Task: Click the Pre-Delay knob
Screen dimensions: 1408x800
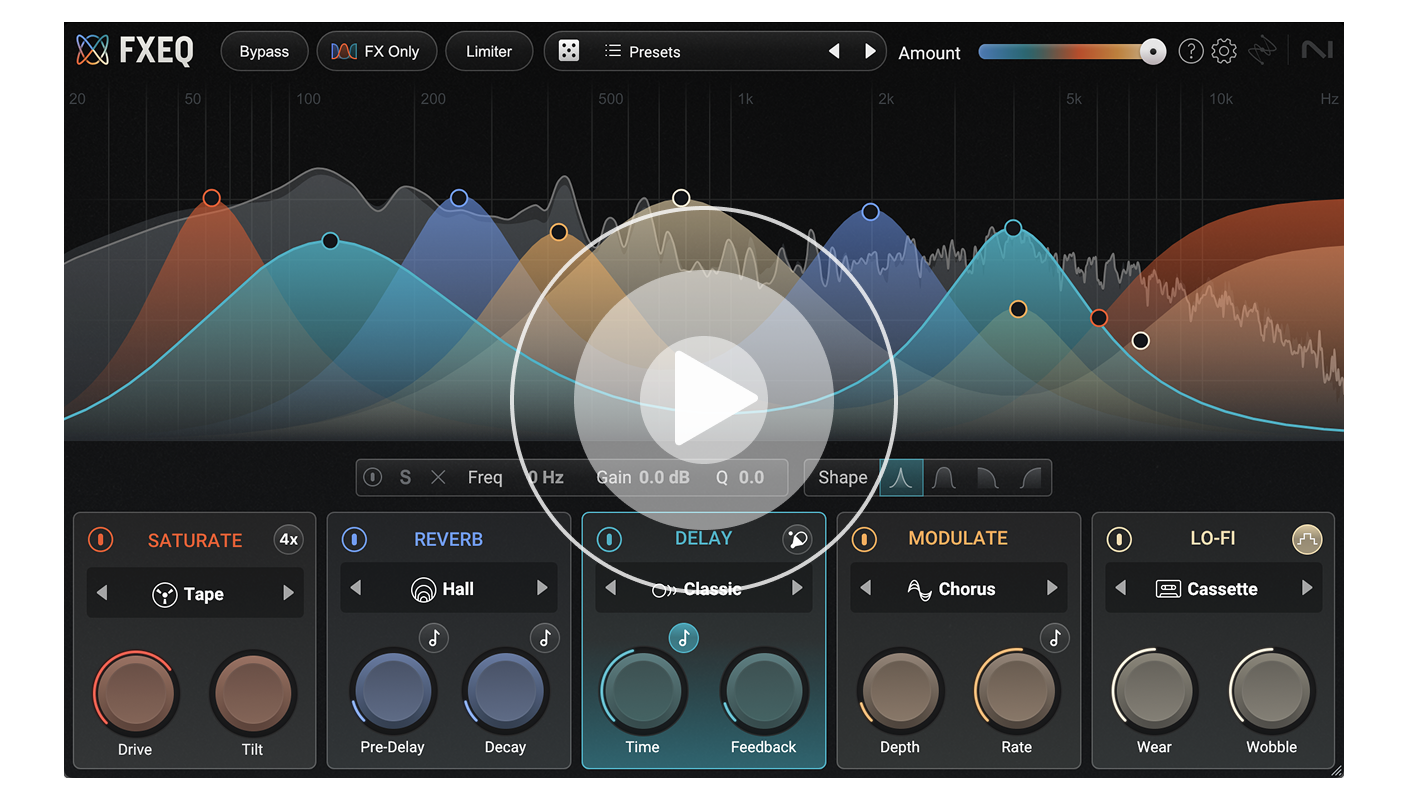Action: click(x=393, y=690)
